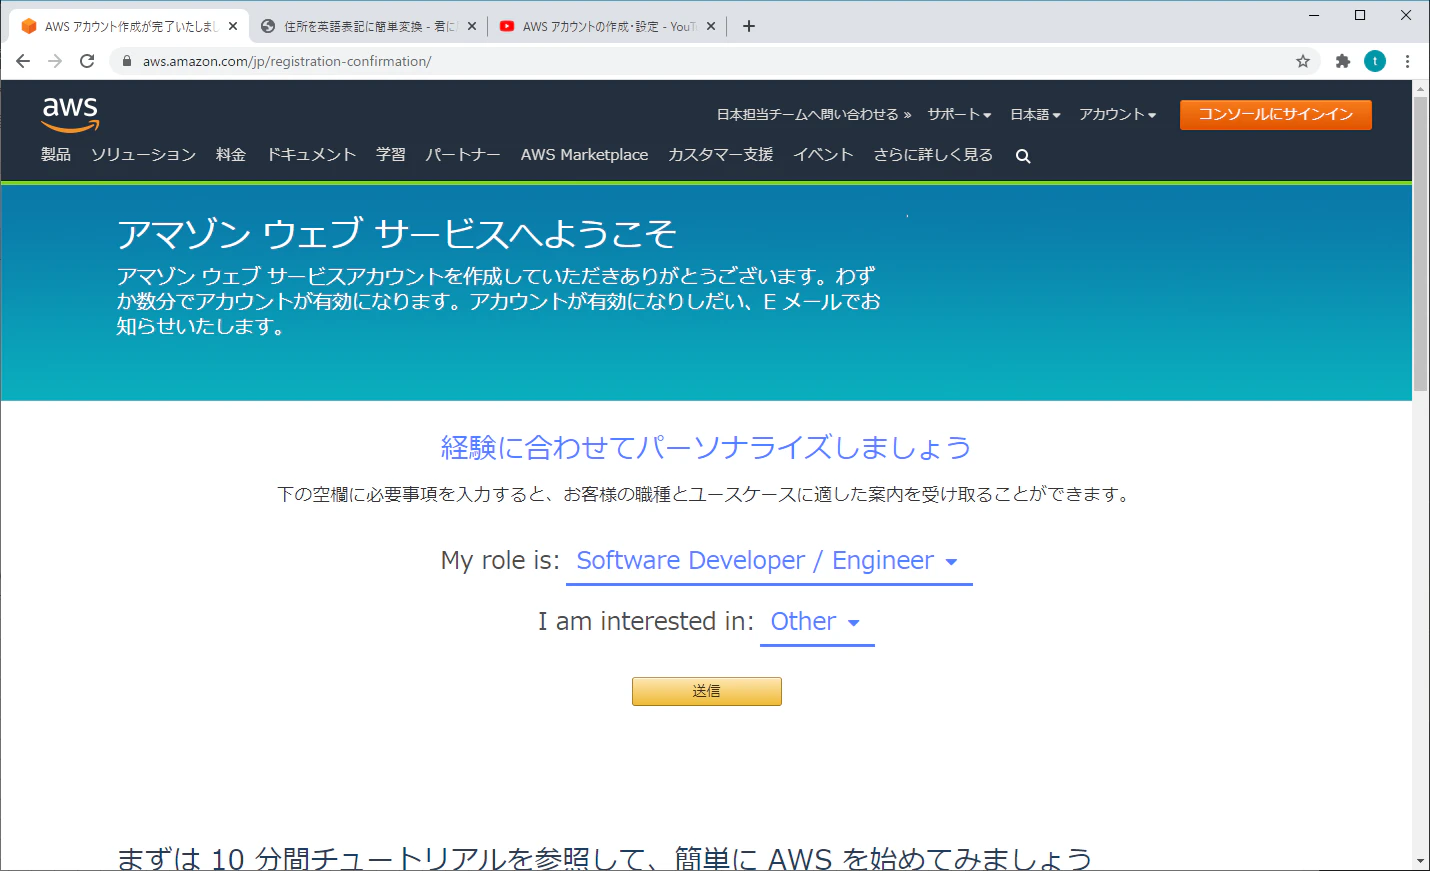Click the アマゾン ウェブ サービスへようこそ heading

(396, 234)
